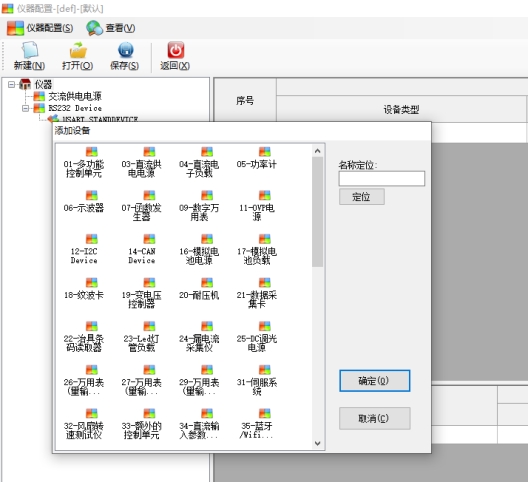The width and height of the screenshot is (528, 482).
Task: Pick the 18-纹波卡 device icon
Action: [91, 283]
